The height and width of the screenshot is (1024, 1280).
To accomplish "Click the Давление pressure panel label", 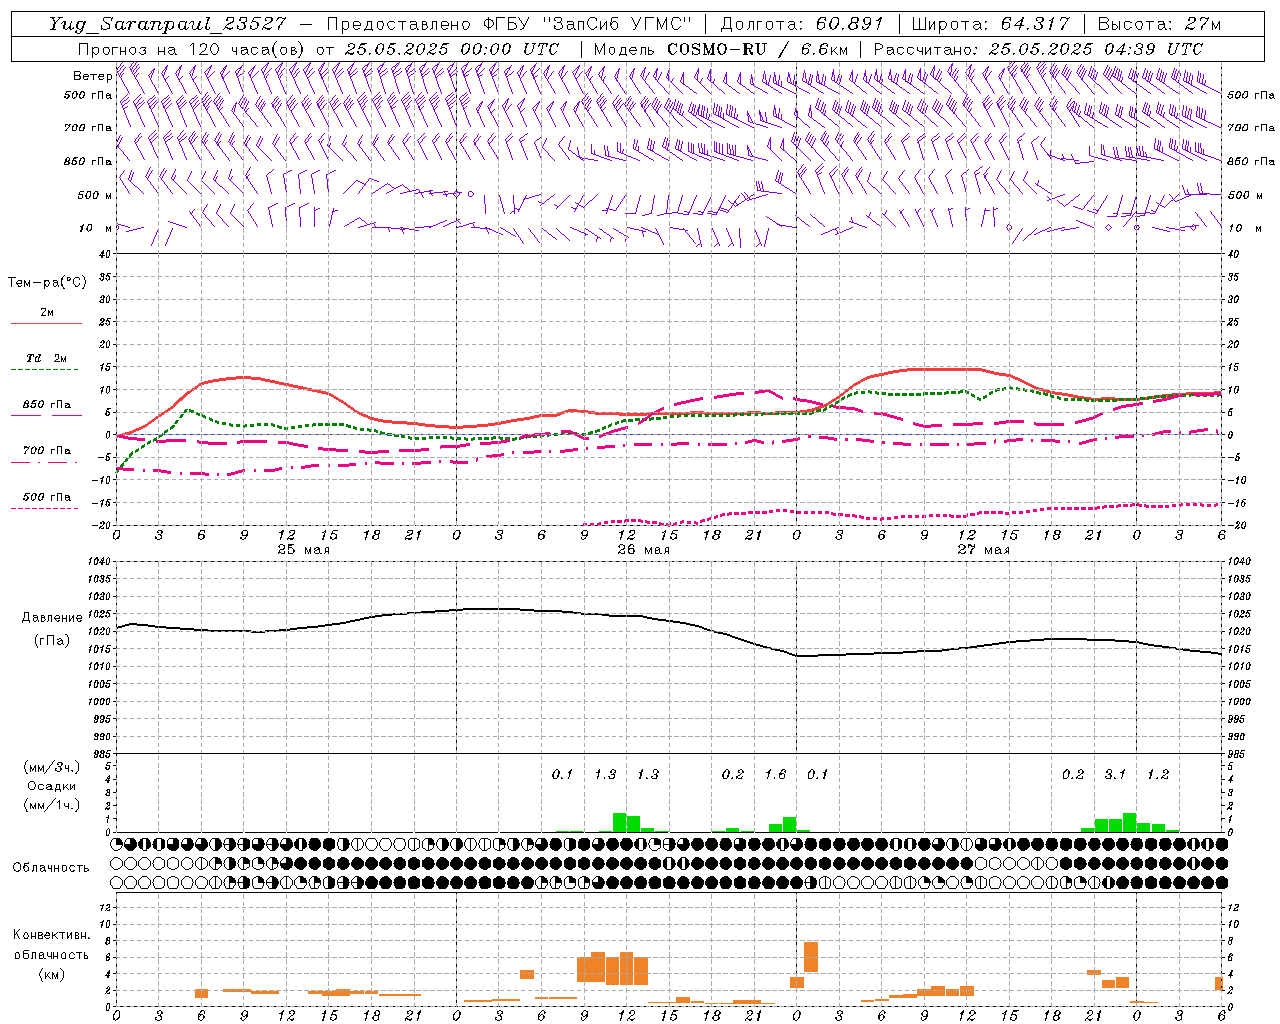I will (x=52, y=618).
